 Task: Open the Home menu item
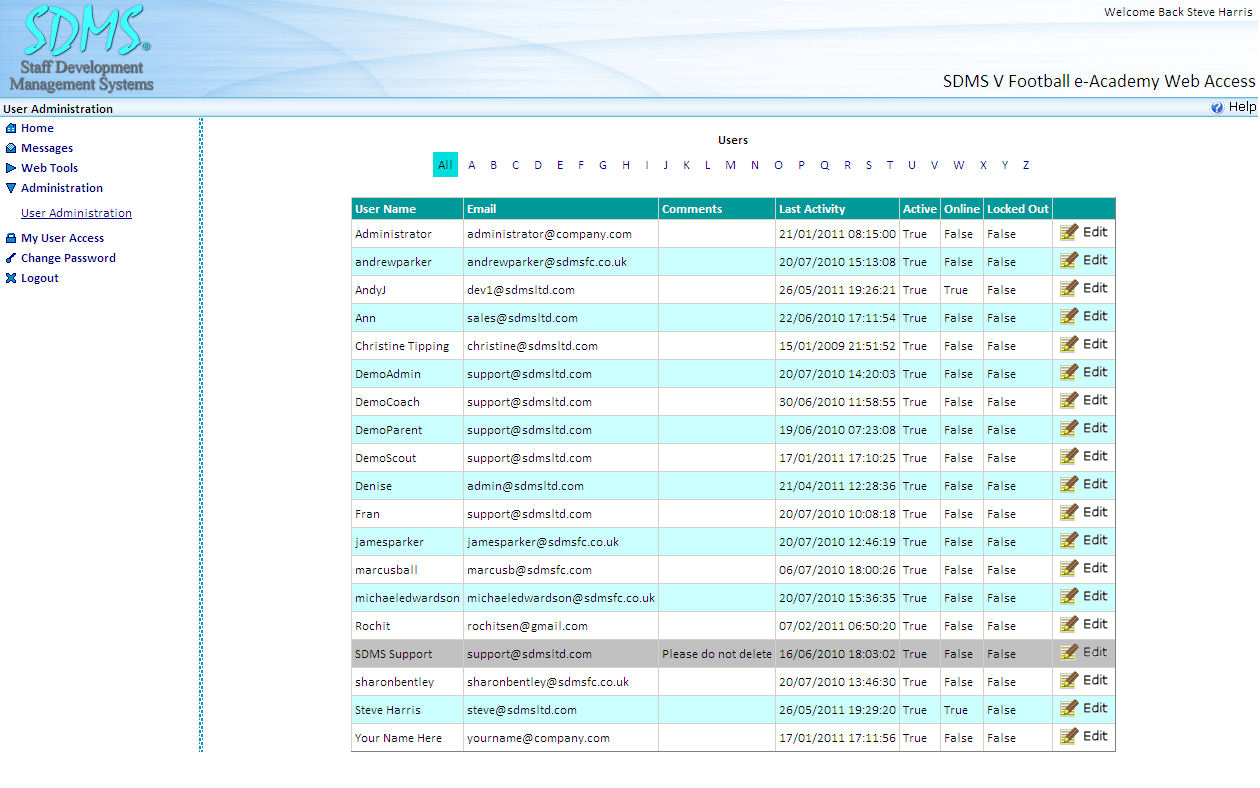coord(37,128)
